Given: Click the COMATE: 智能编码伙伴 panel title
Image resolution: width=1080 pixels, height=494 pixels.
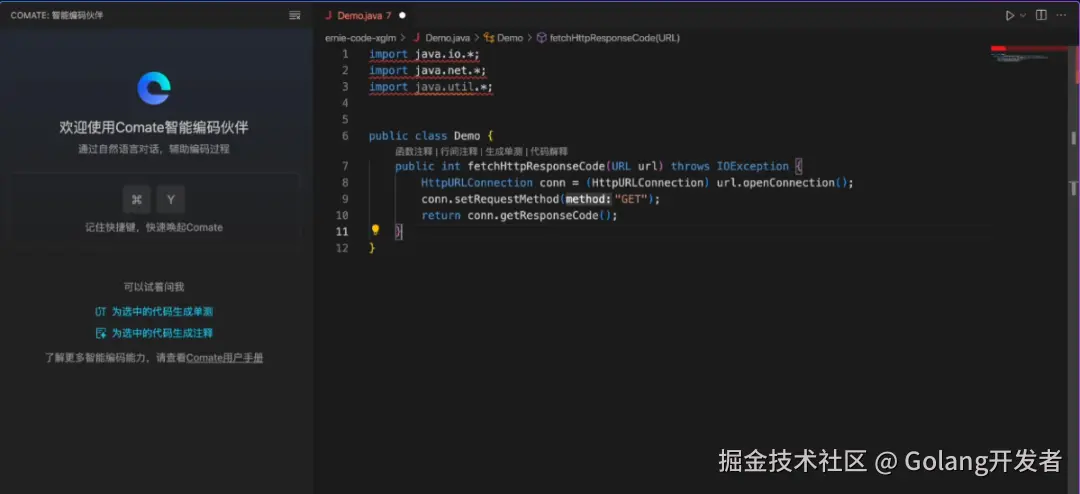Looking at the screenshot, I should tap(56, 15).
